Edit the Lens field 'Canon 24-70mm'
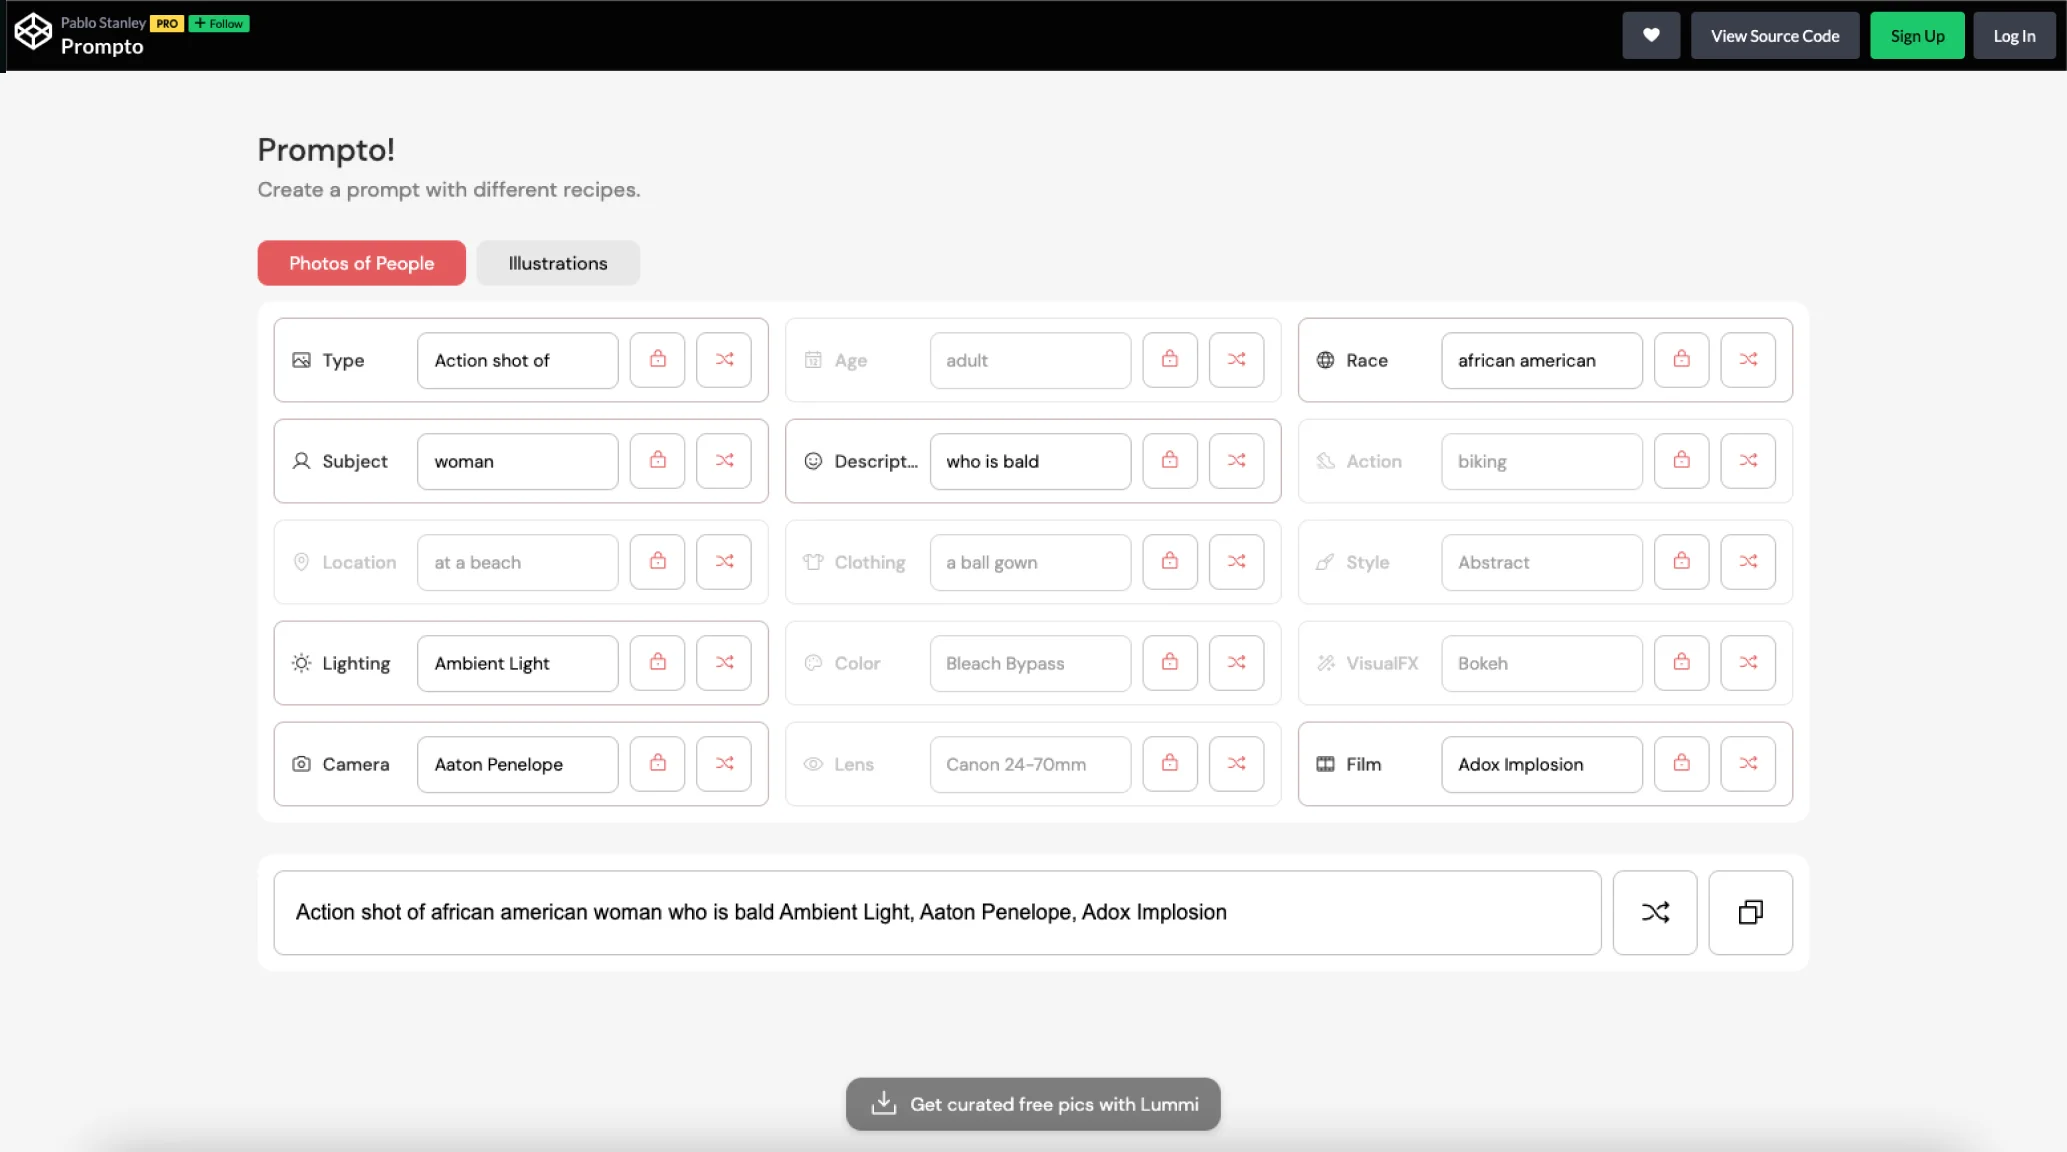This screenshot has width=2067, height=1152. (x=1030, y=764)
